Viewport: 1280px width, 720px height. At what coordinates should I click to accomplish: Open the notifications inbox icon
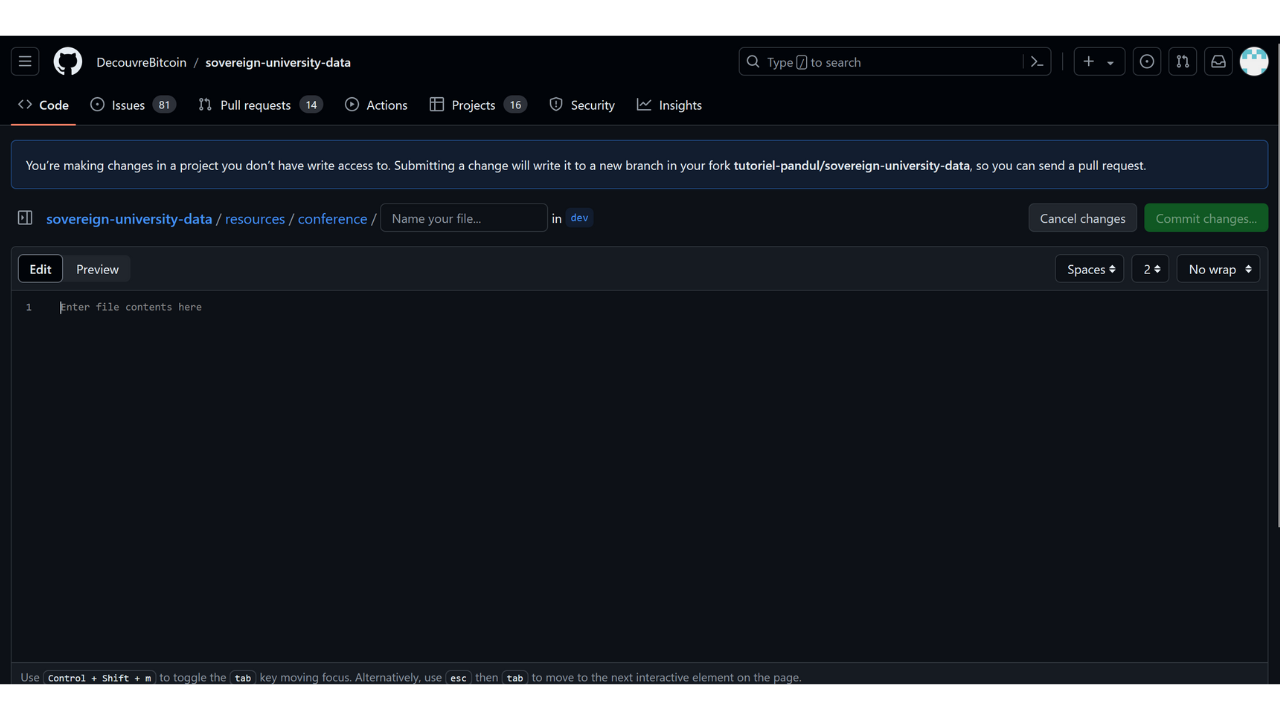(x=1218, y=62)
